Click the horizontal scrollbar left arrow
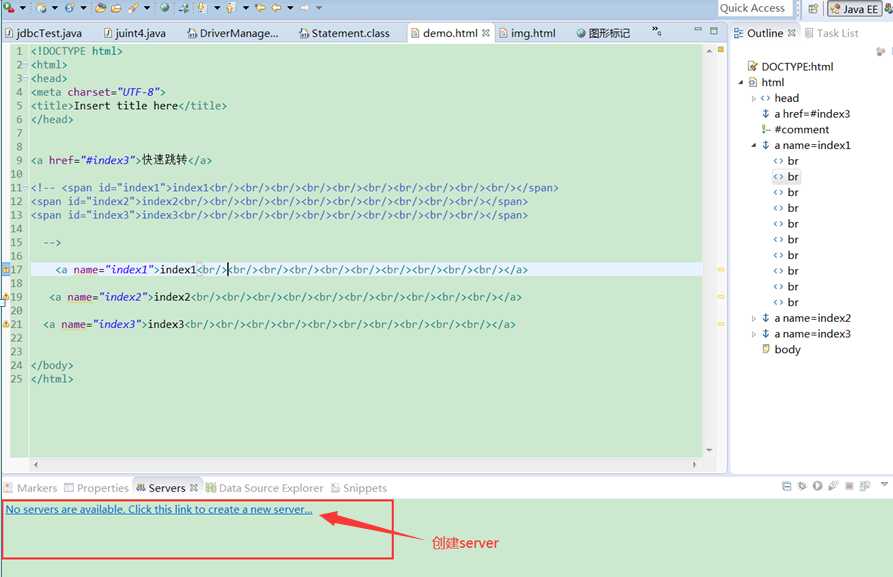Viewport: 893px width, 577px height. [x=36, y=465]
